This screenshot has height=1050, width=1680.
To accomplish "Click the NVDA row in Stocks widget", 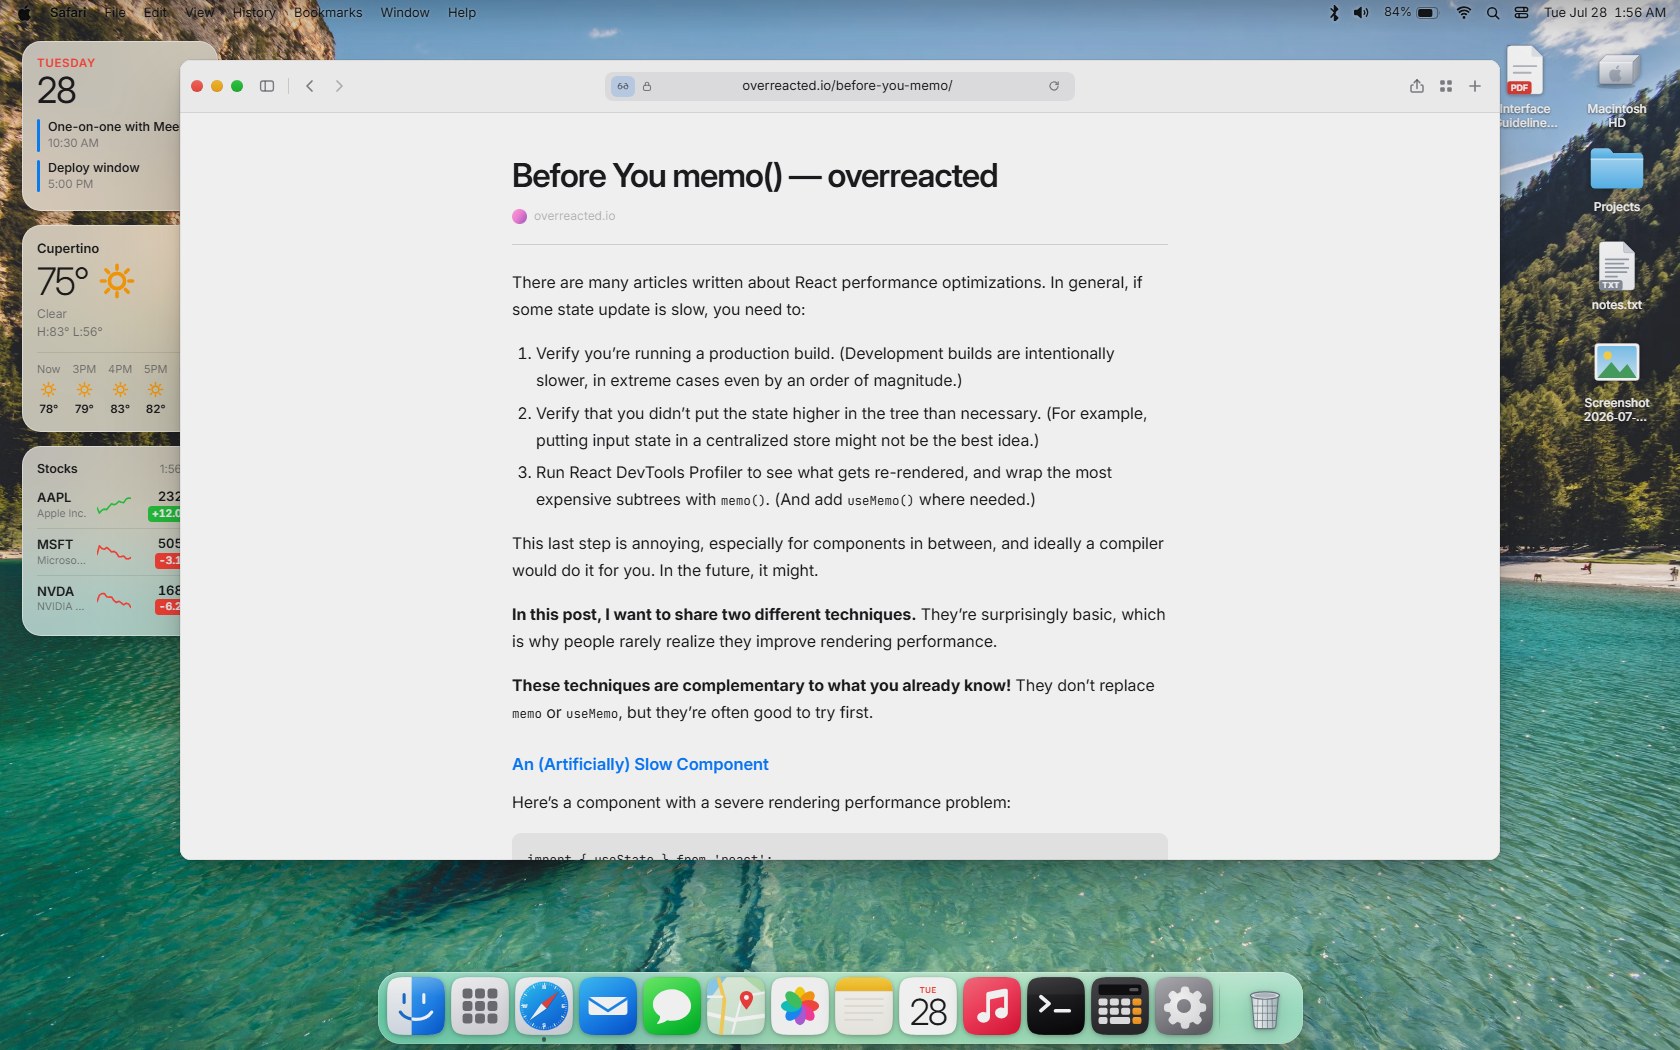I will (108, 598).
